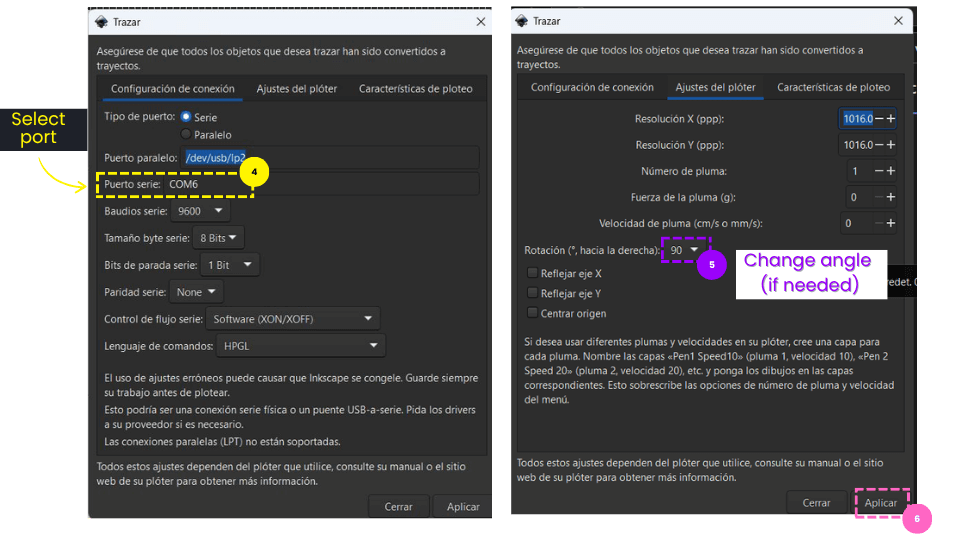This screenshot has width=960, height=540.
Task: Enable the Reflejar eje X checkbox
Action: [x=533, y=273]
